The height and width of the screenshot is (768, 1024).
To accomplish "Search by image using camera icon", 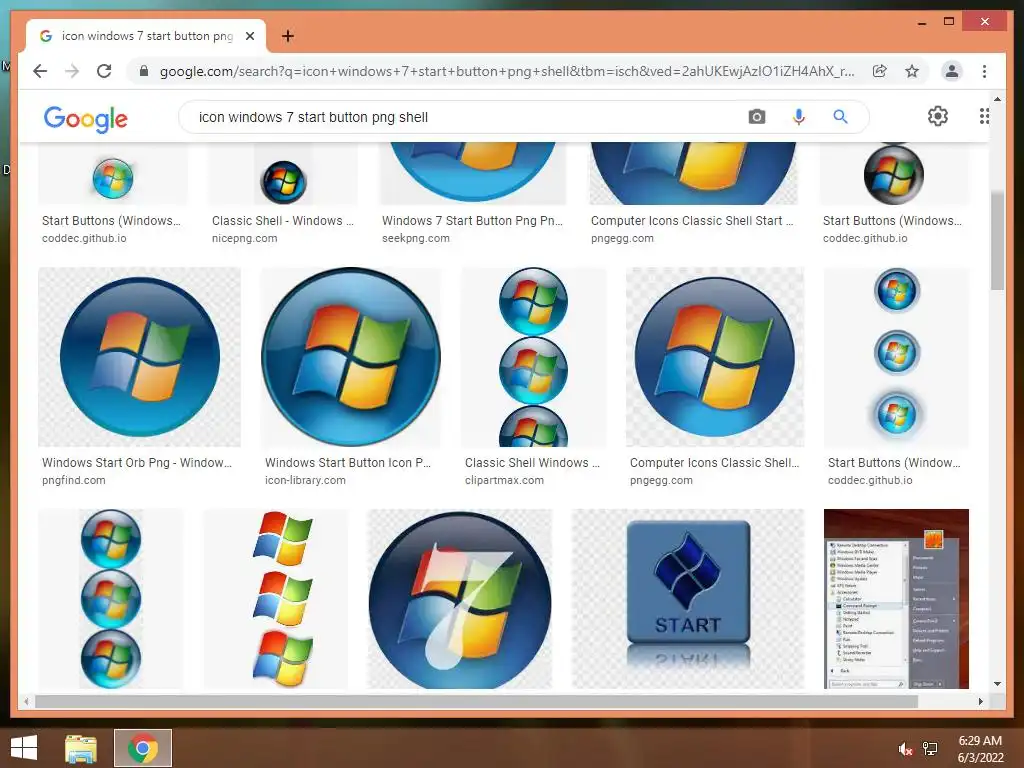I will (757, 117).
